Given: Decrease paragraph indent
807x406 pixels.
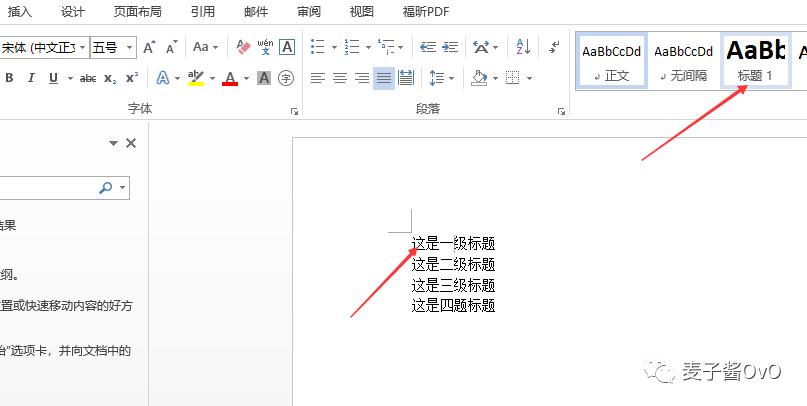Looking at the screenshot, I should 428,47.
